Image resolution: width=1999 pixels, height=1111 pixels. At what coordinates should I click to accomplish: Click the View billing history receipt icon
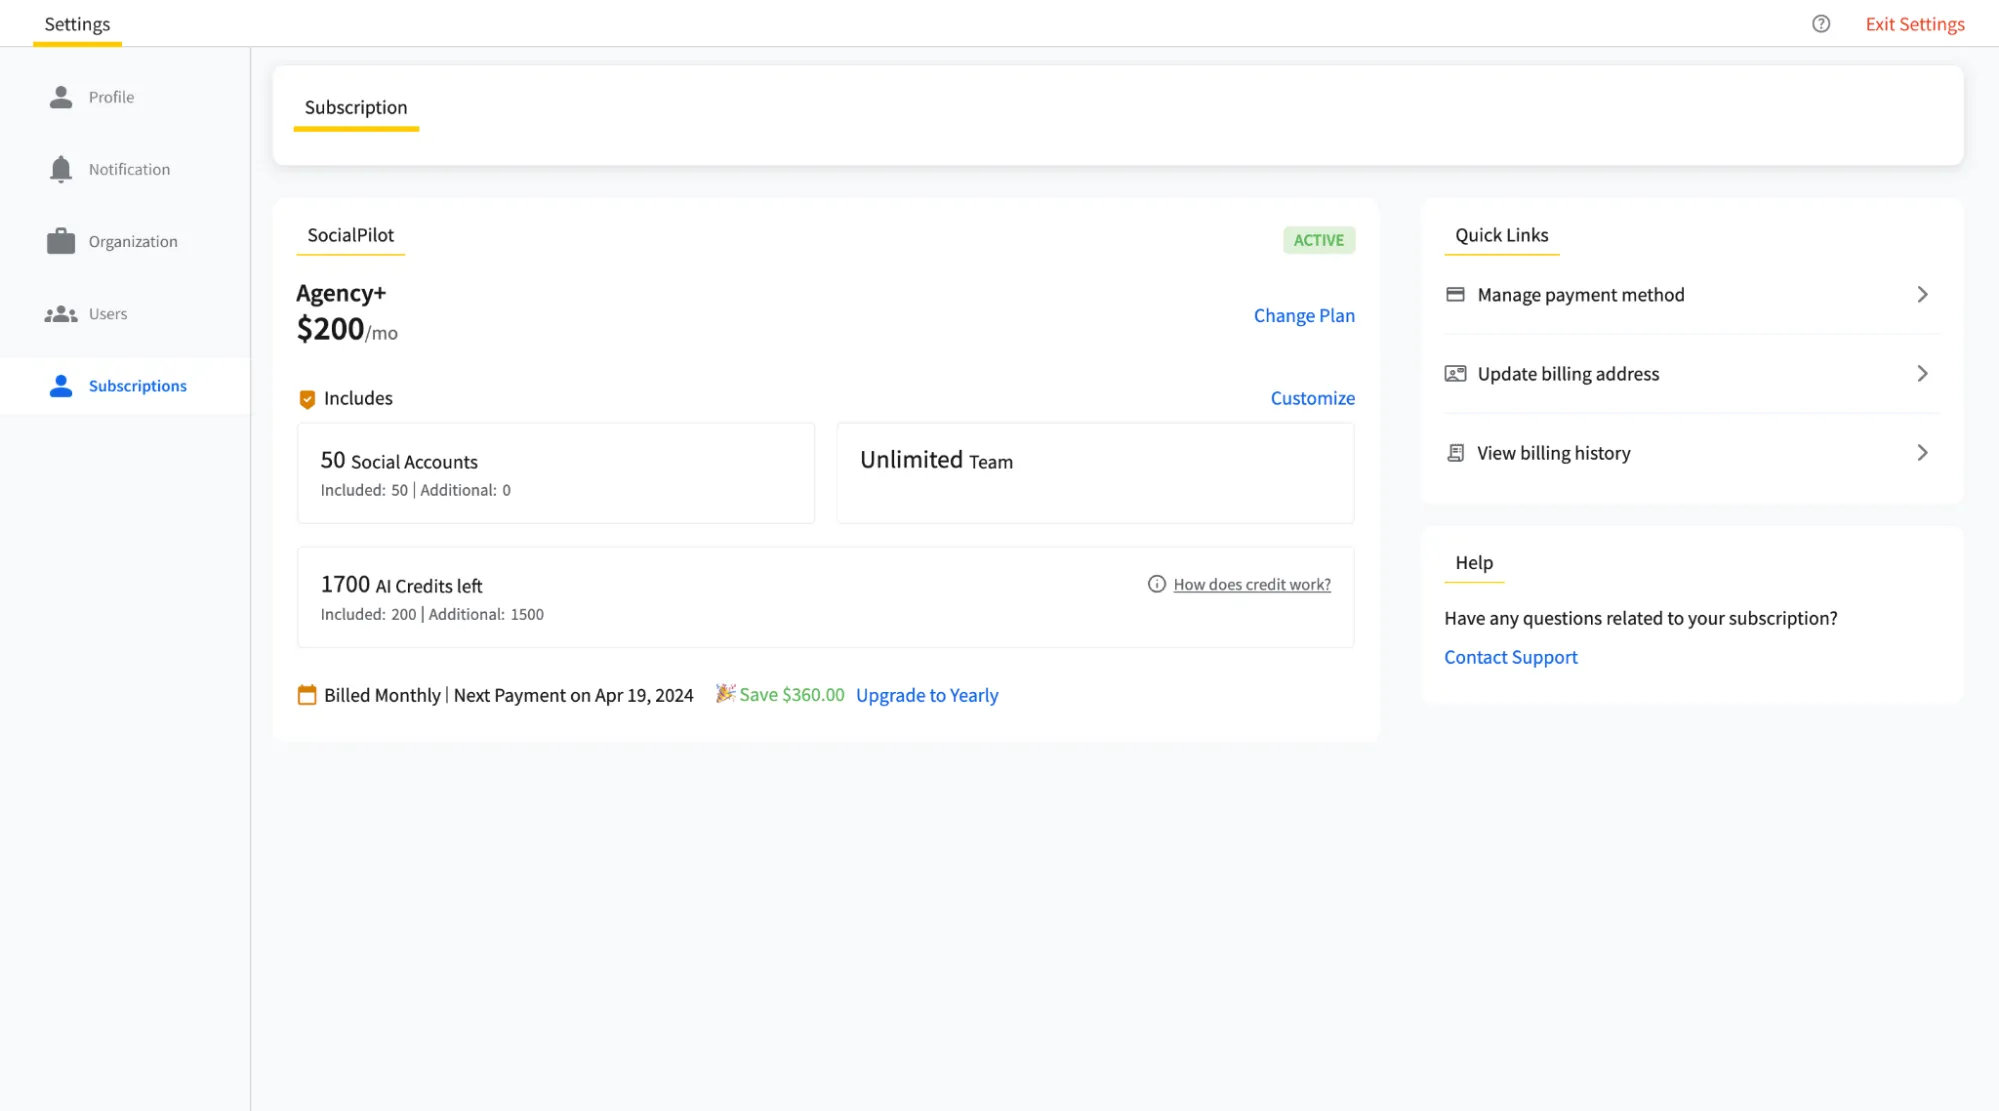[1454, 452]
